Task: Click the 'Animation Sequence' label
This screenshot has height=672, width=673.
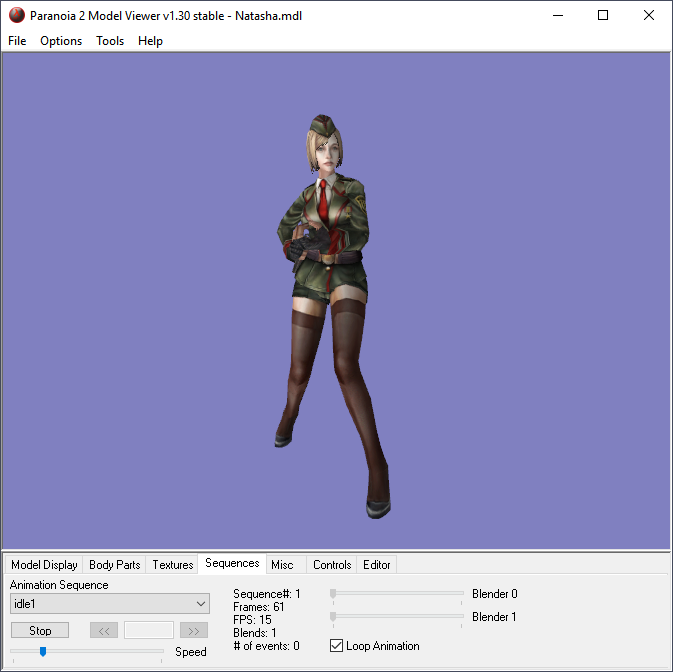Action: point(59,585)
